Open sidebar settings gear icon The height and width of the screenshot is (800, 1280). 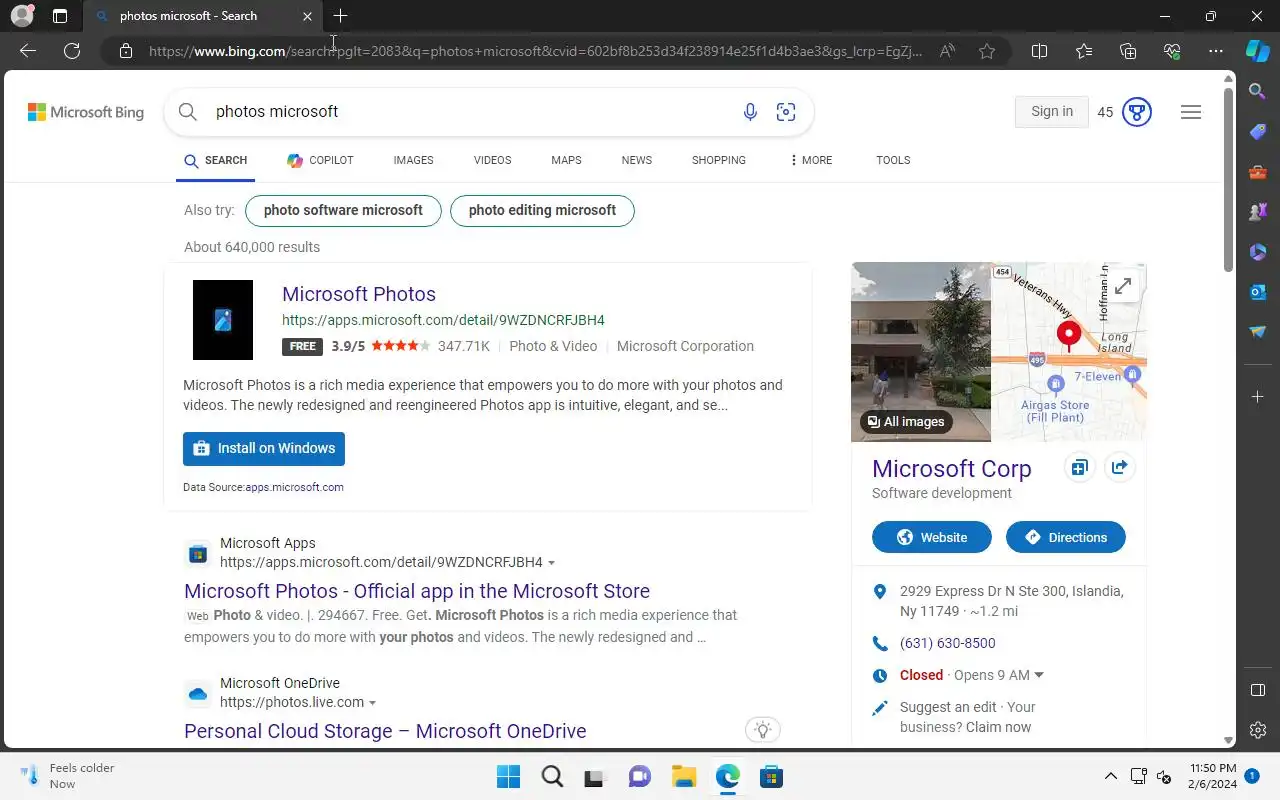pos(1258,730)
